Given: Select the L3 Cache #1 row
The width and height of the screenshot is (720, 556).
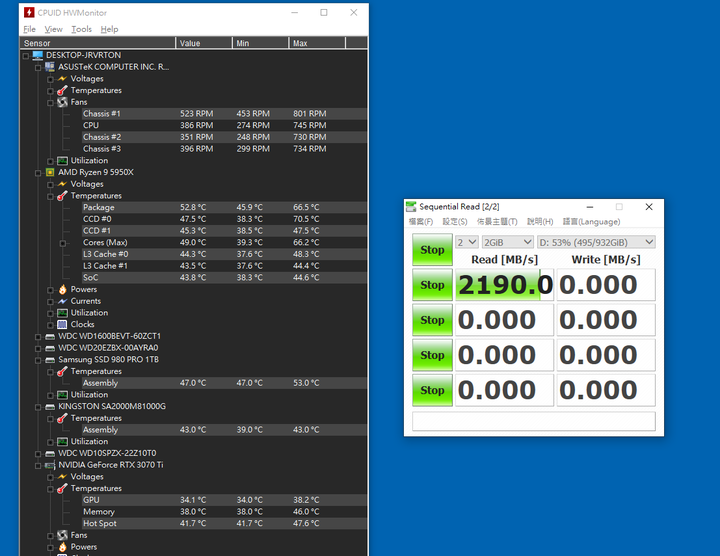Looking at the screenshot, I should point(224,266).
